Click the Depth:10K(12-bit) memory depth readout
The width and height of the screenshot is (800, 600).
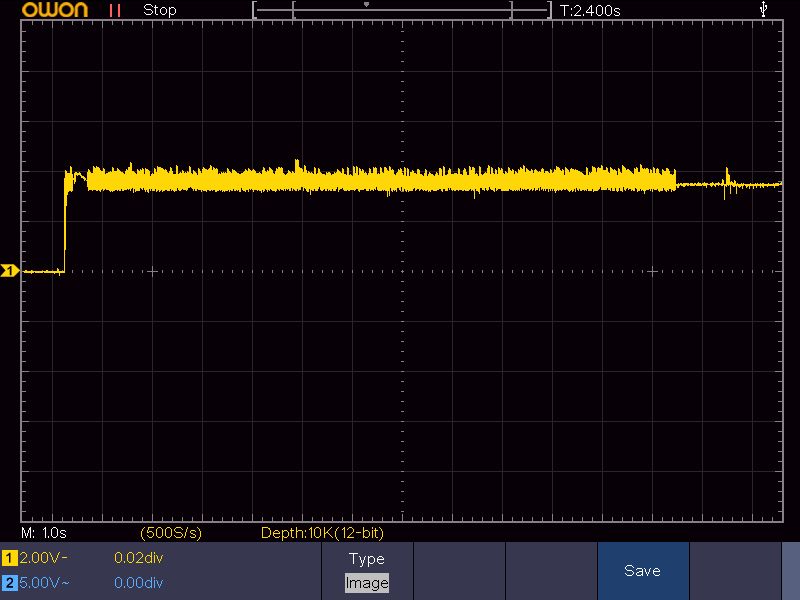click(x=322, y=533)
